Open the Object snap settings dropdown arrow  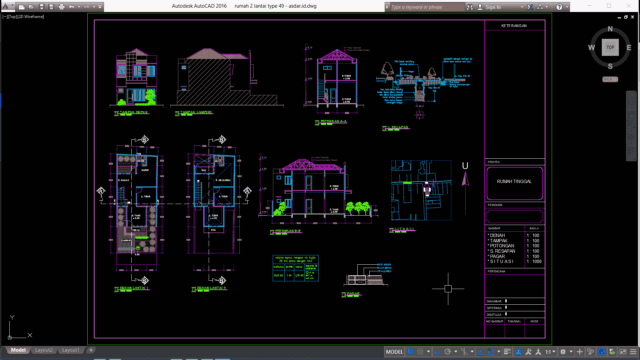pos(499,352)
